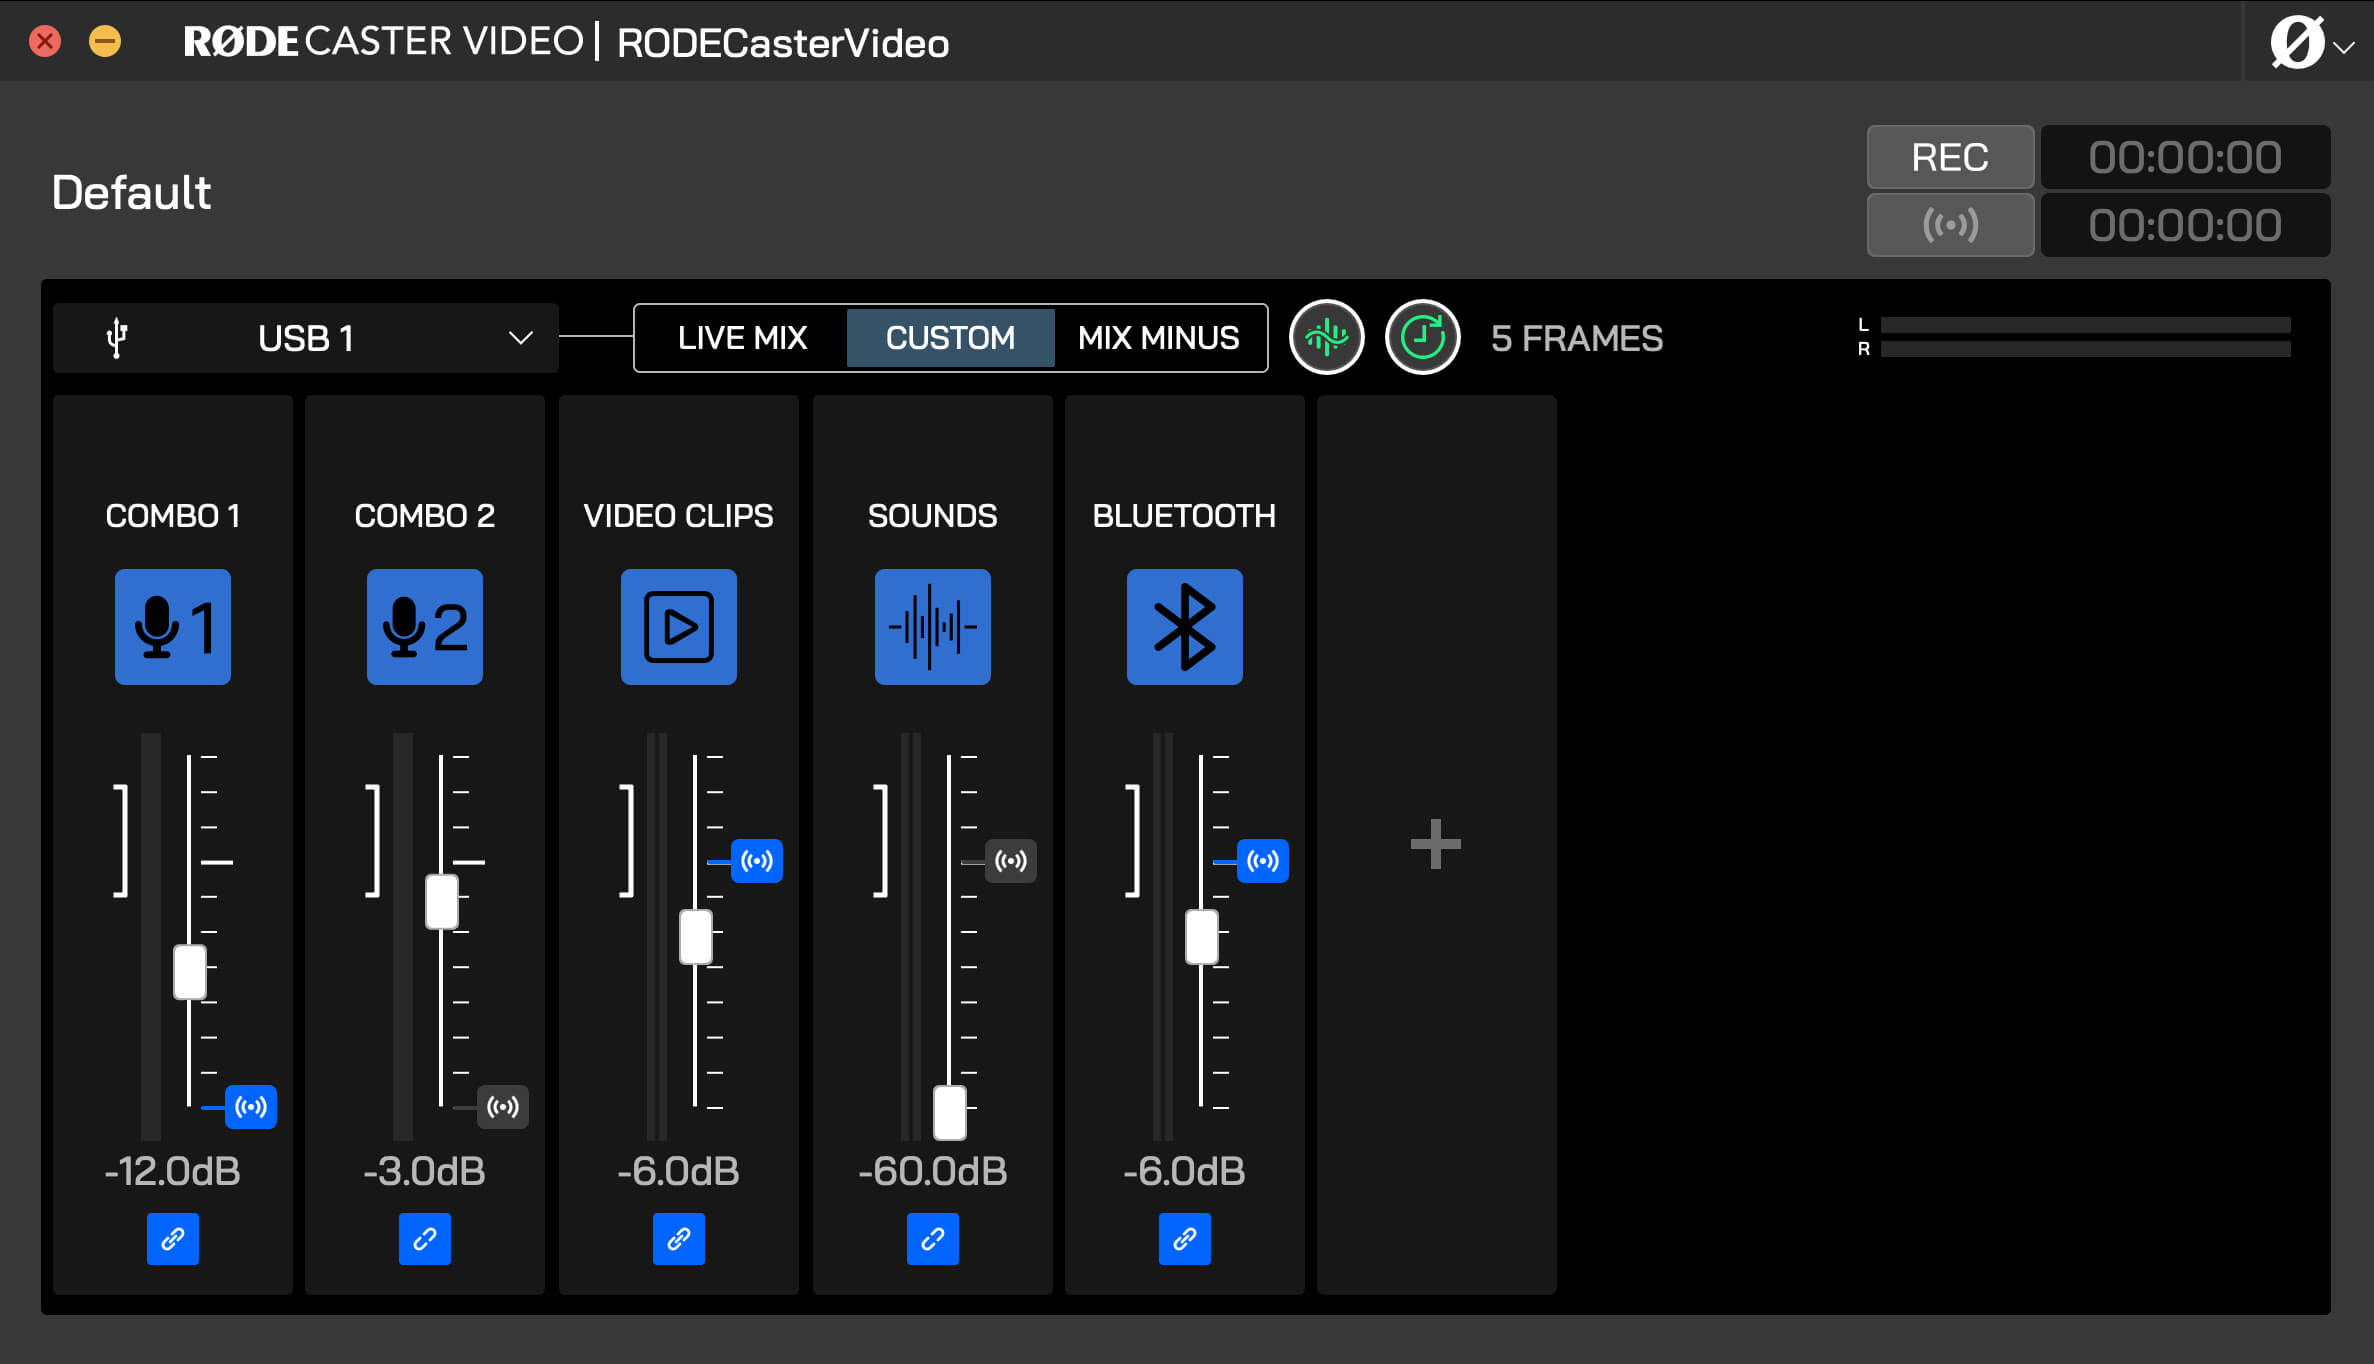Click the streaming timer display 00:00:00
2374x1364 pixels.
pyautogui.click(x=2185, y=225)
